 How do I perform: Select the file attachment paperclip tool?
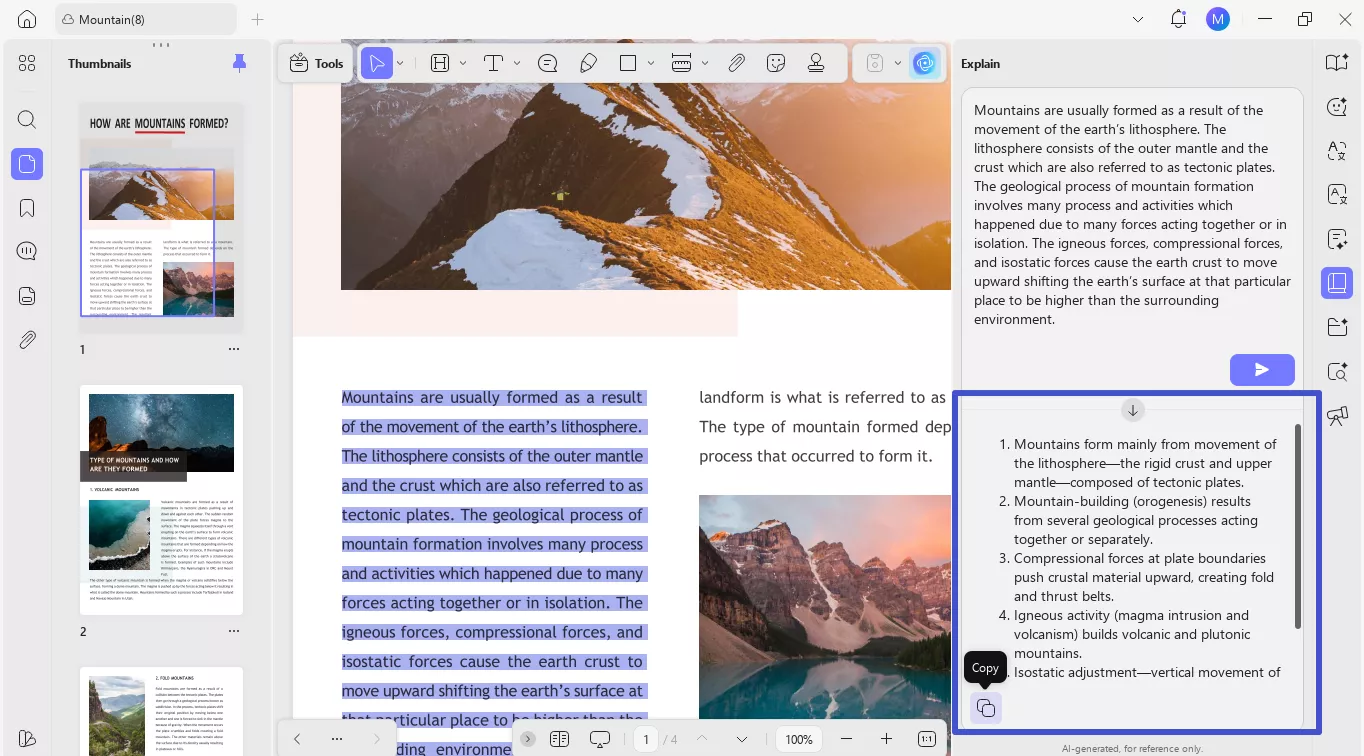[x=736, y=62]
